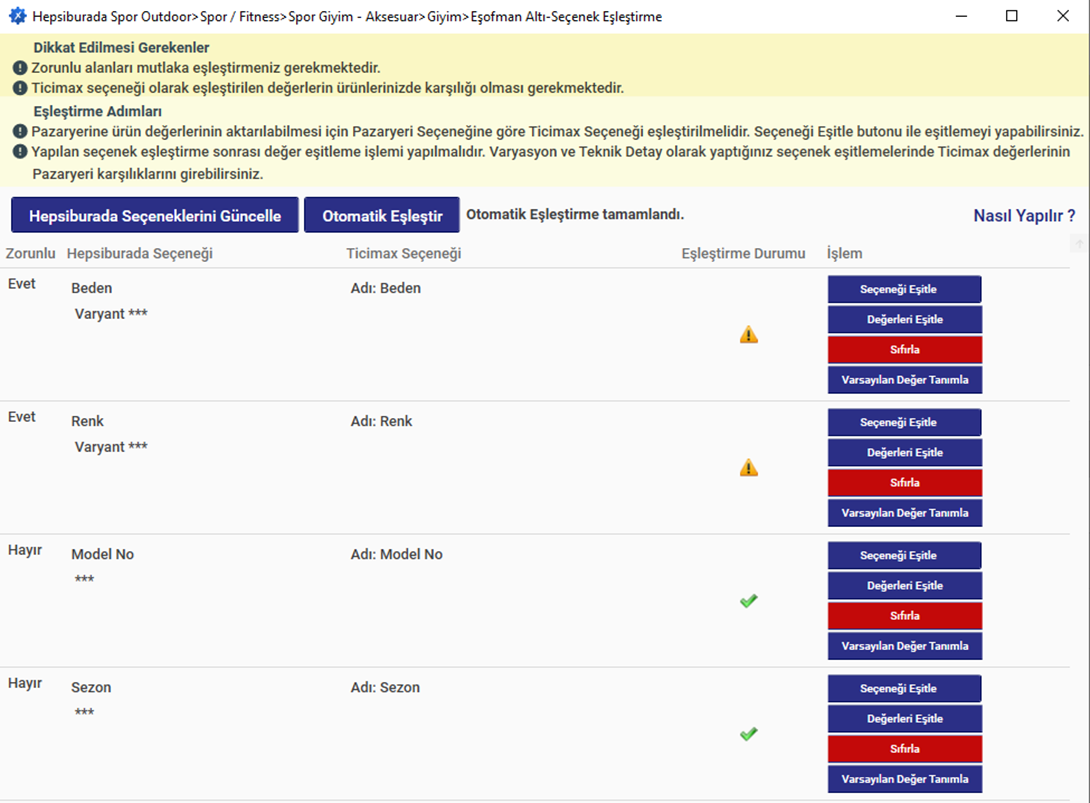
Task: Open Varsayılan Değer Tanımla for Model No
Action: click(904, 647)
